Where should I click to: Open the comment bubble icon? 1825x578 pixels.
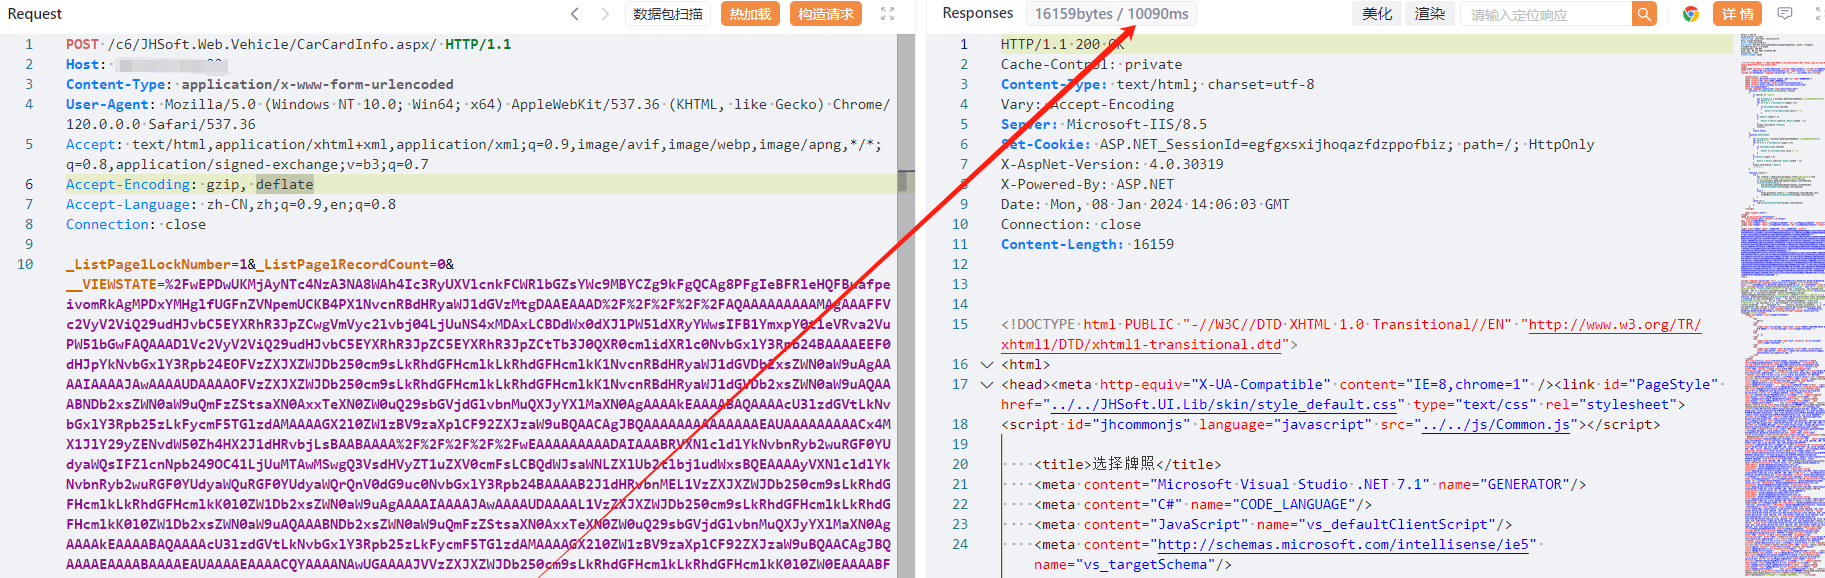[1785, 14]
